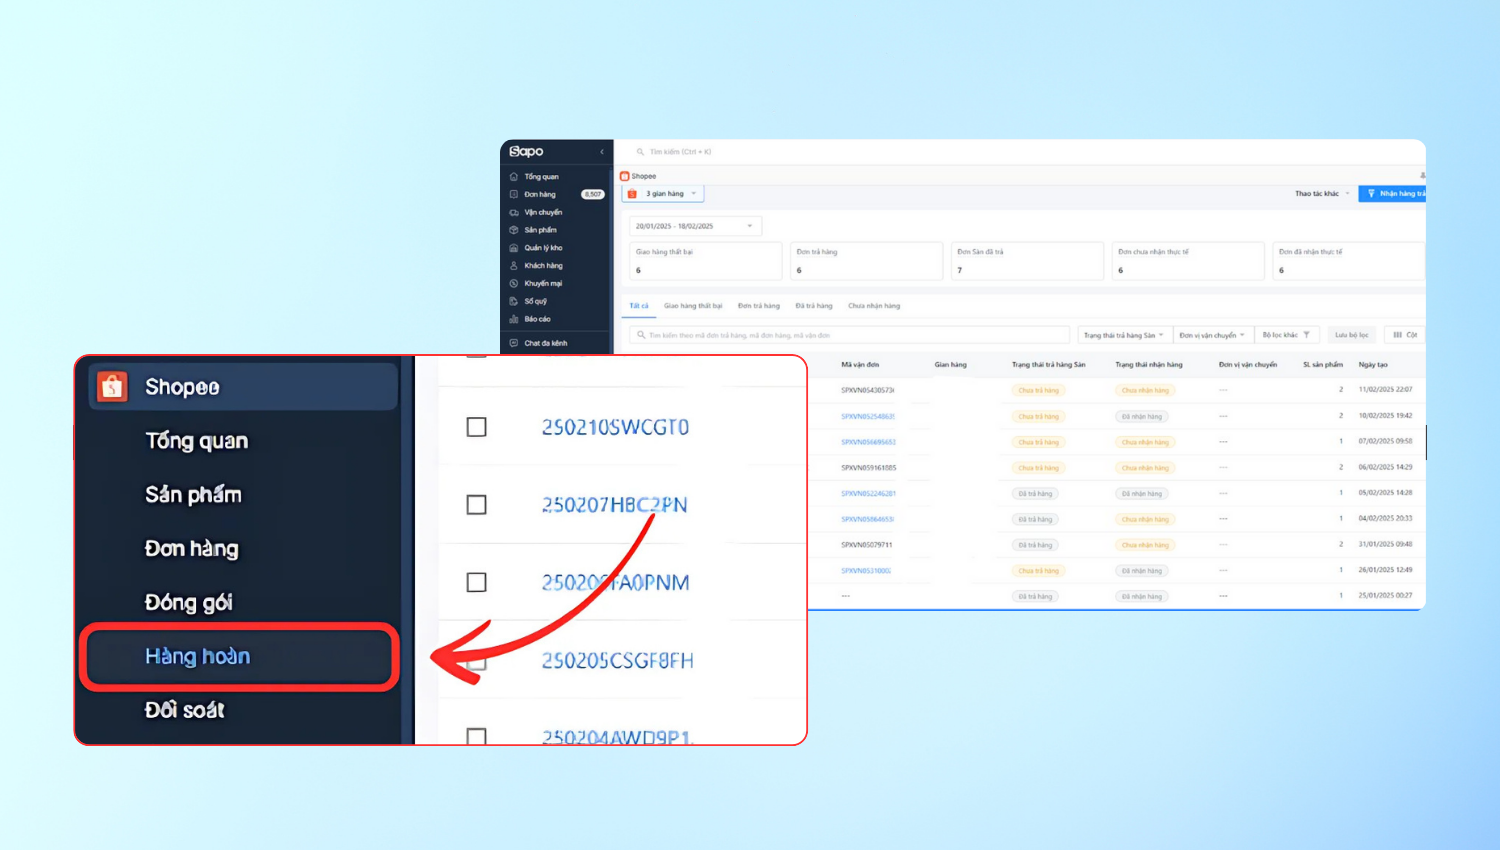This screenshot has height=850, width=1500.
Task: Click the Đơn Sàn đã trả summary card
Action: tap(1027, 261)
